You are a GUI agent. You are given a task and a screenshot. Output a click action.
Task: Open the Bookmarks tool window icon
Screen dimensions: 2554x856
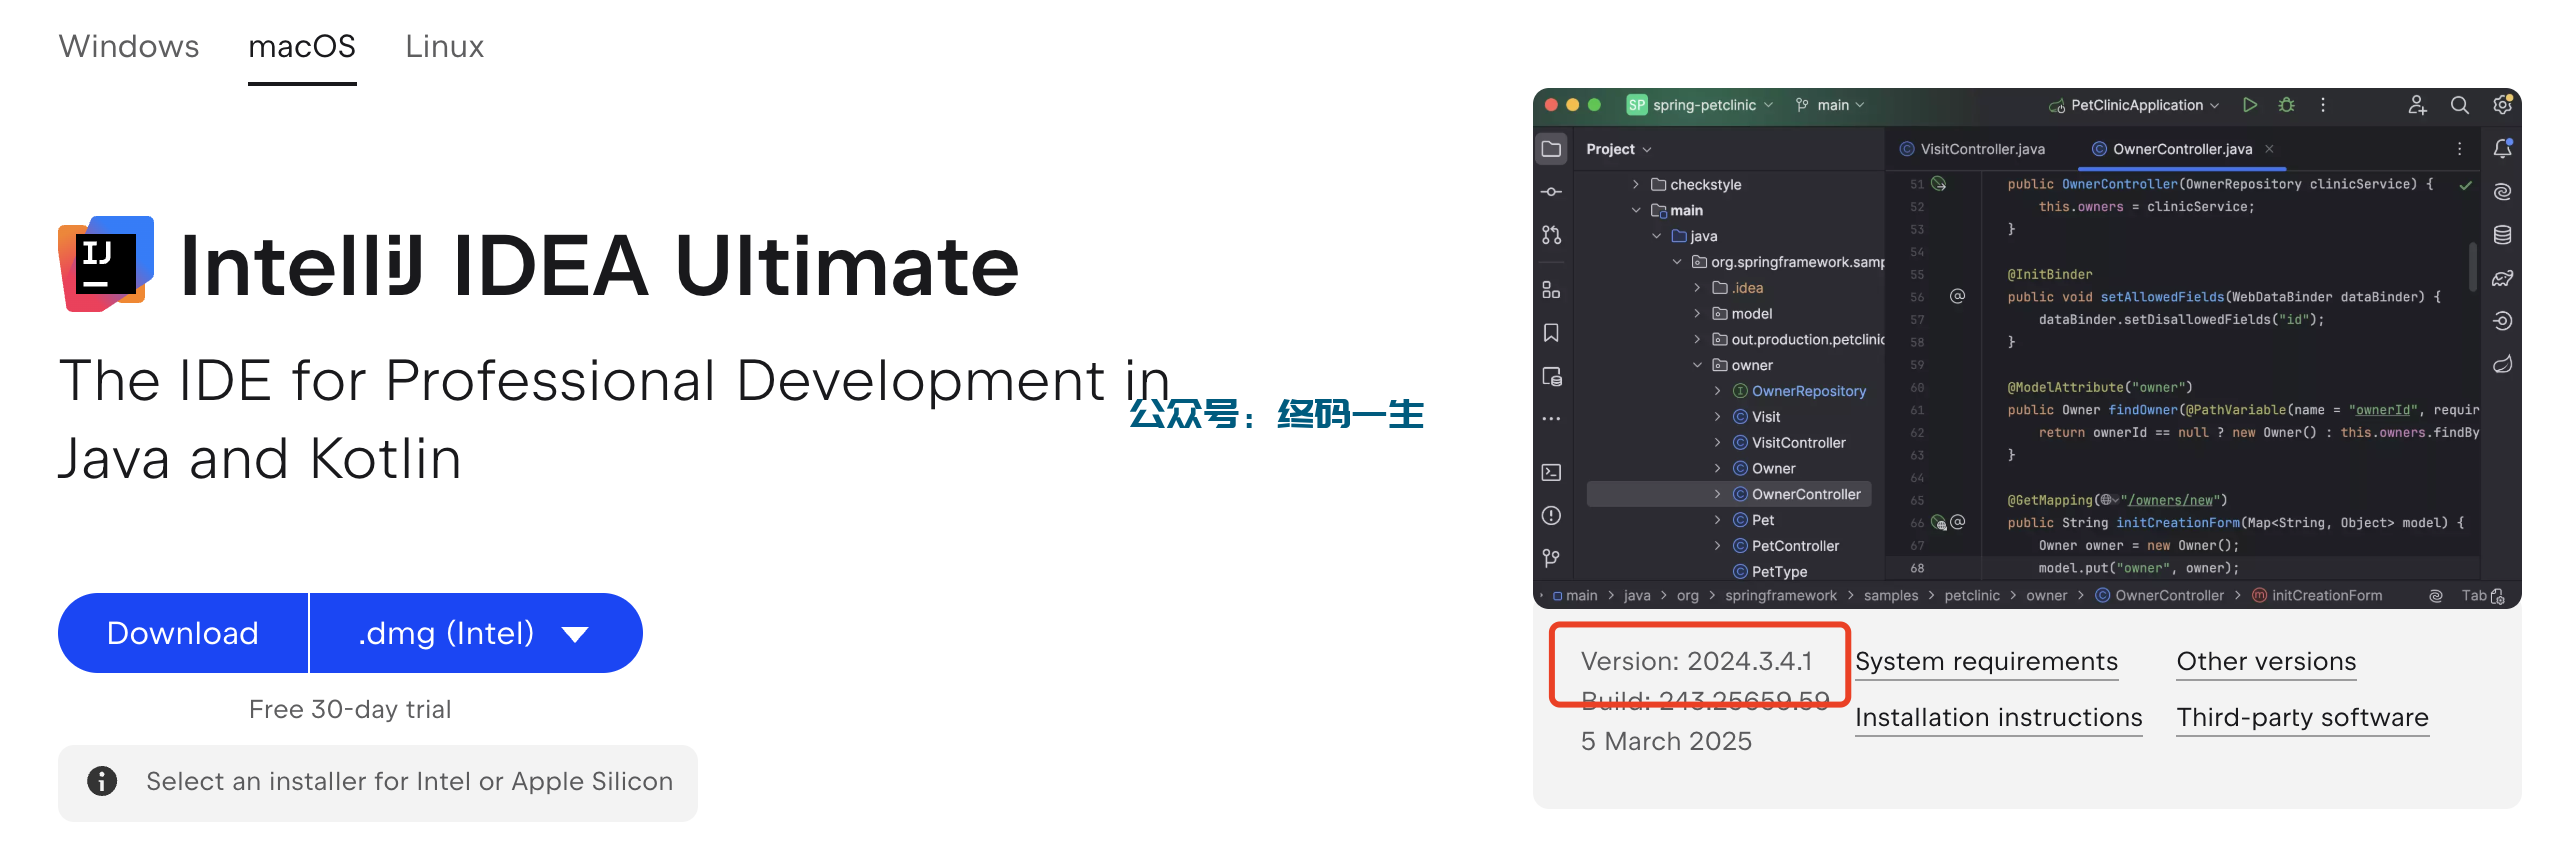pos(1551,333)
